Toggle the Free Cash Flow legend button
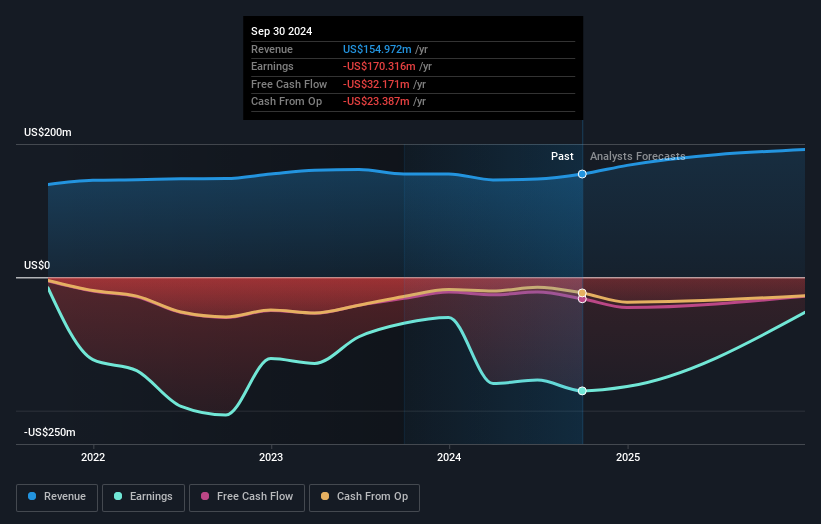 tap(247, 497)
